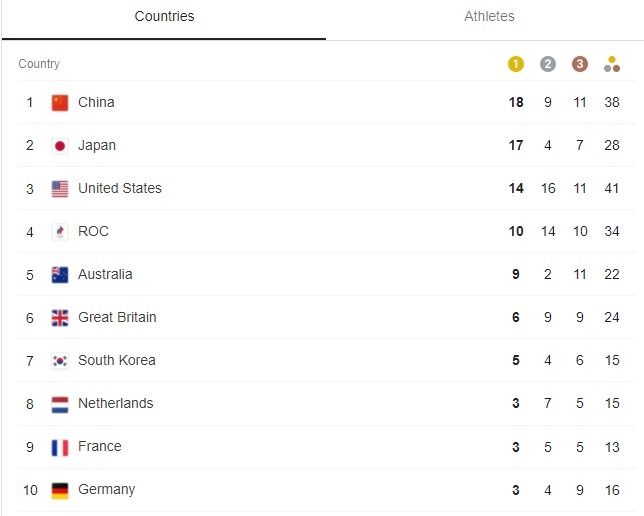The width and height of the screenshot is (644, 516).
Task: Click the silver medal column icon
Action: 547,64
